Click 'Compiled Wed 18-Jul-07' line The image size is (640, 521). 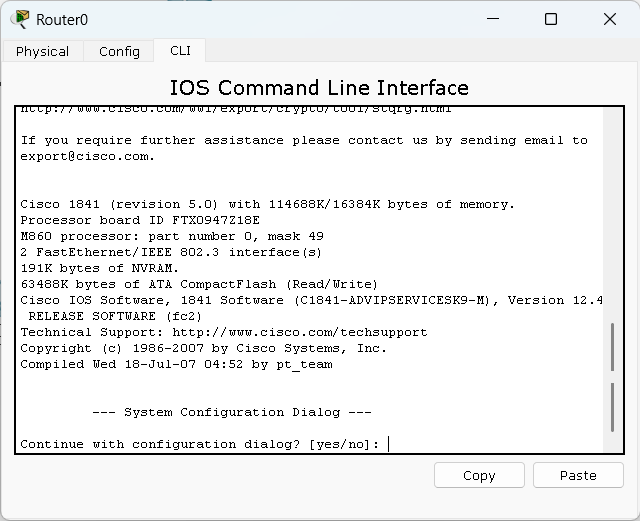176,364
